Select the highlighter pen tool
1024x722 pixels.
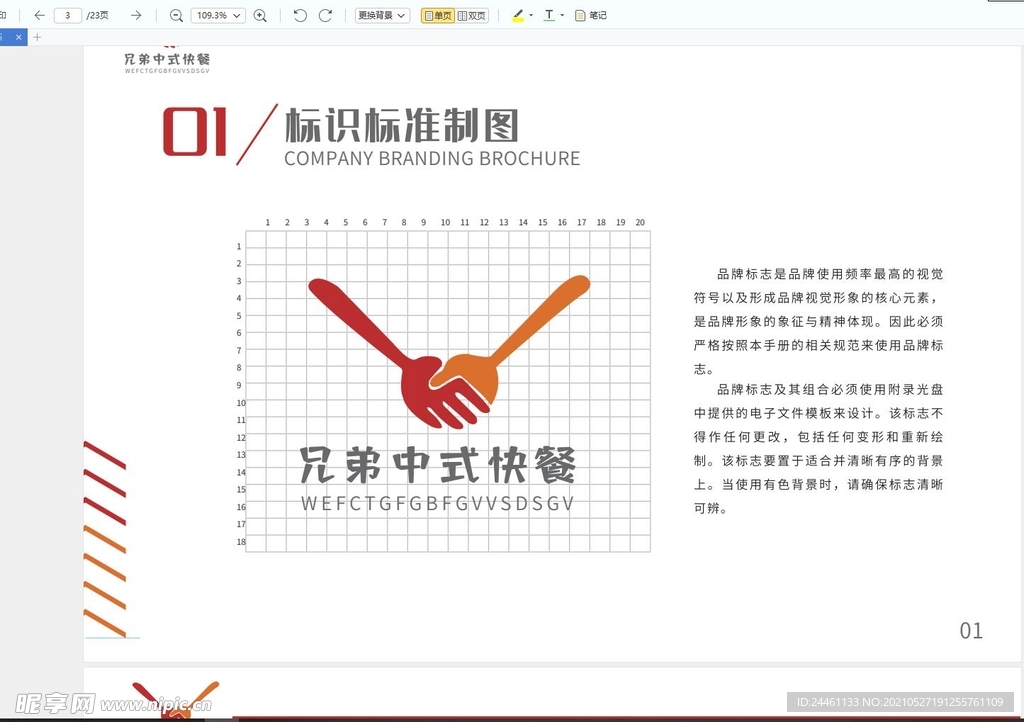(x=517, y=16)
